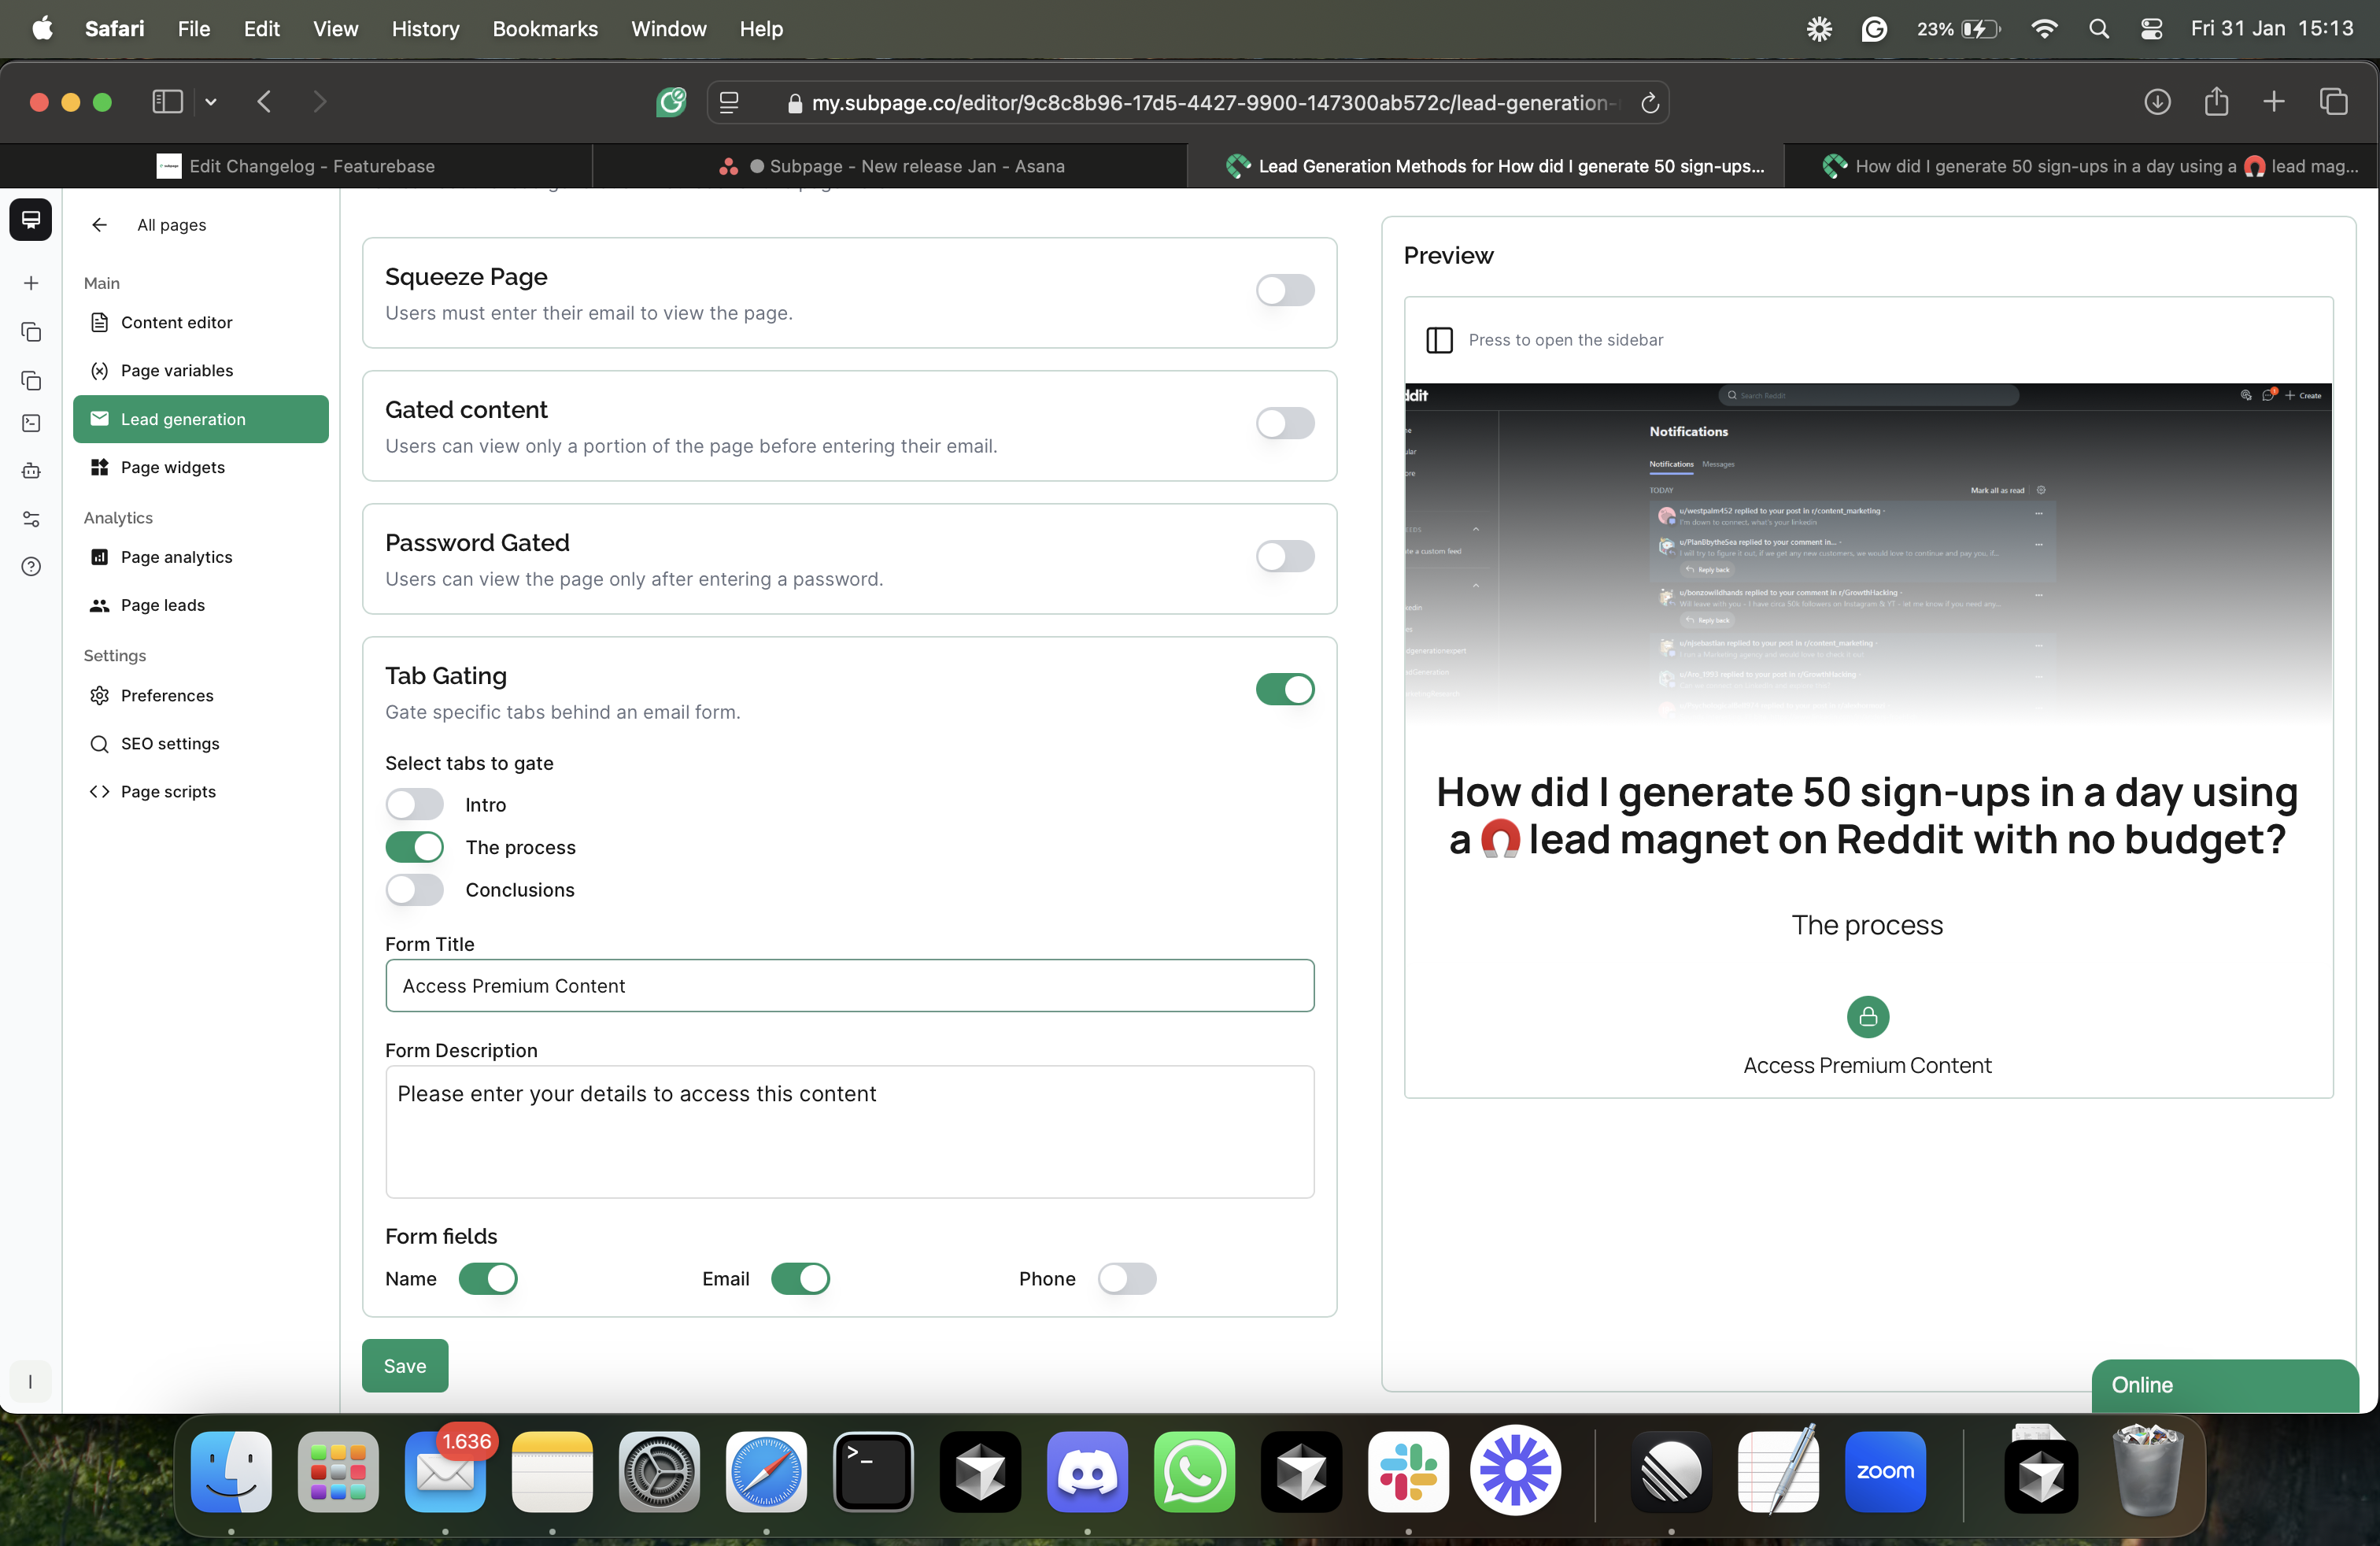Open Zoom from the dock
2380x1546 pixels.
(x=1885, y=1471)
